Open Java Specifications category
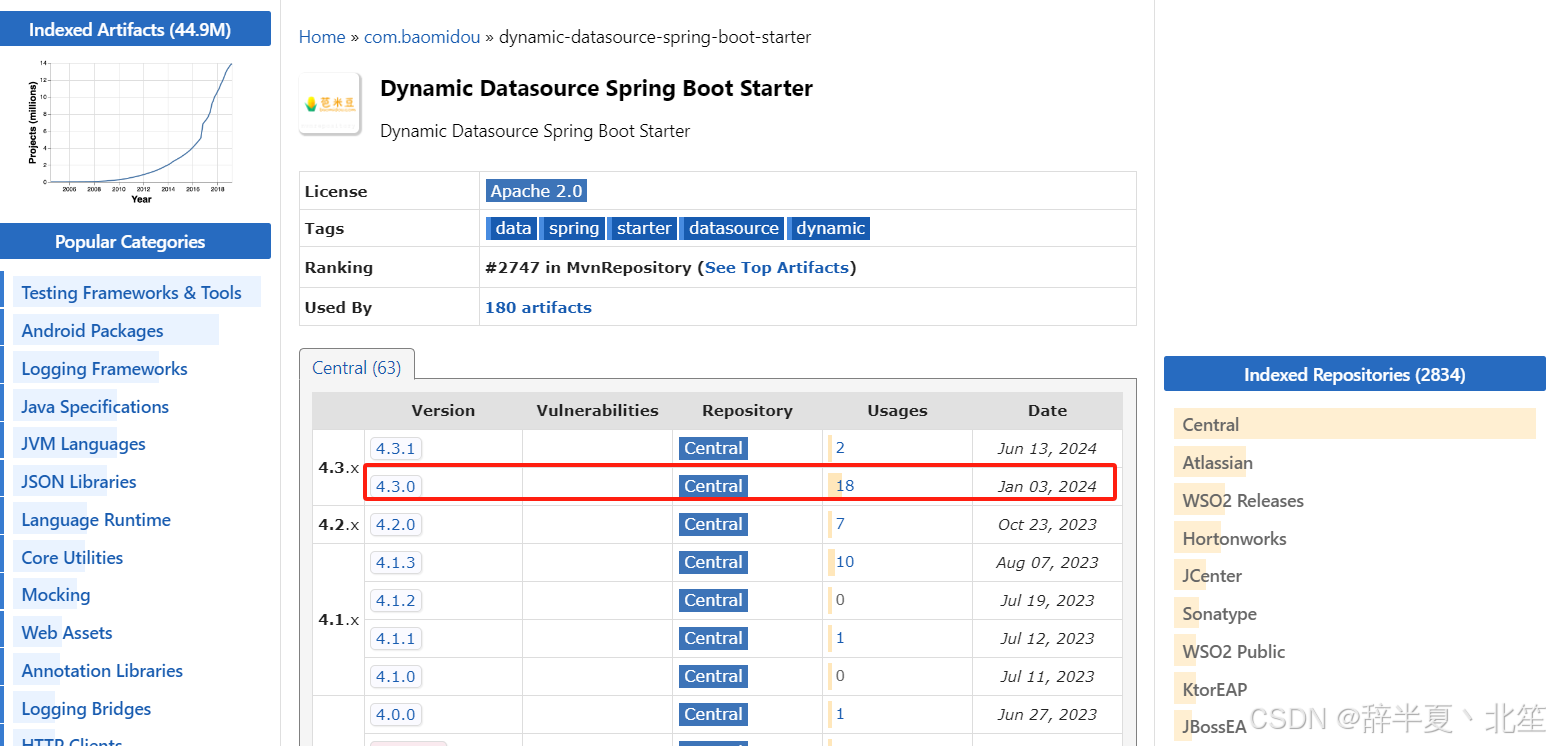Viewport: 1550px width, 746px height. tap(95, 407)
